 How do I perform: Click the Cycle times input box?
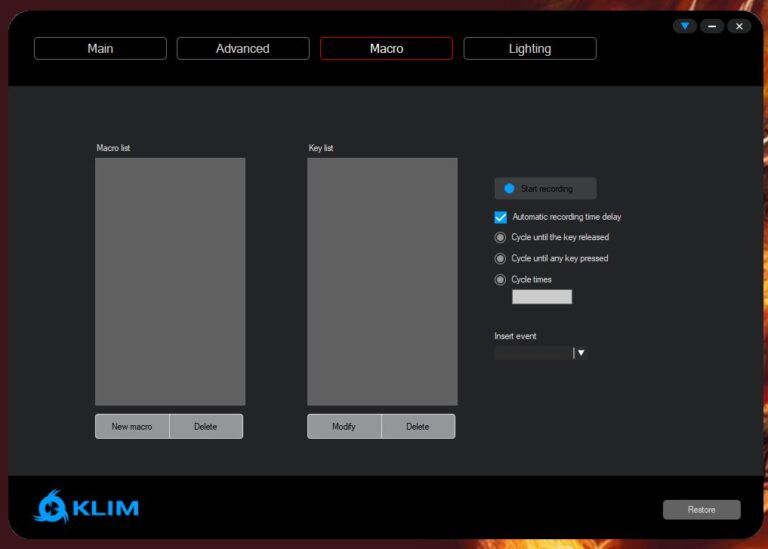pyautogui.click(x=542, y=297)
